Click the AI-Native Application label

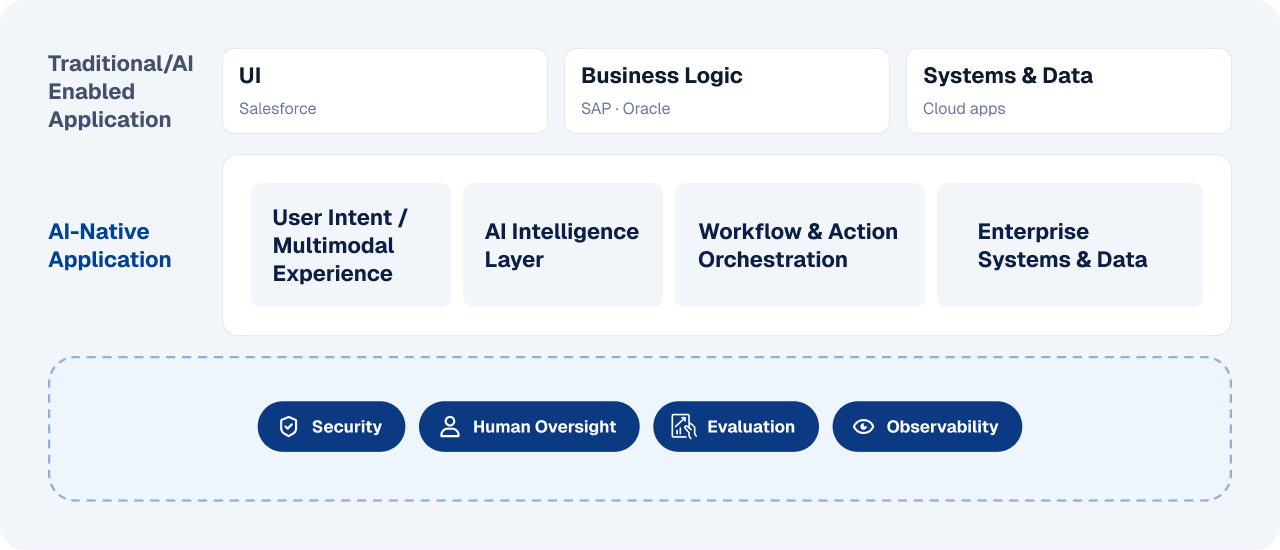(x=110, y=246)
